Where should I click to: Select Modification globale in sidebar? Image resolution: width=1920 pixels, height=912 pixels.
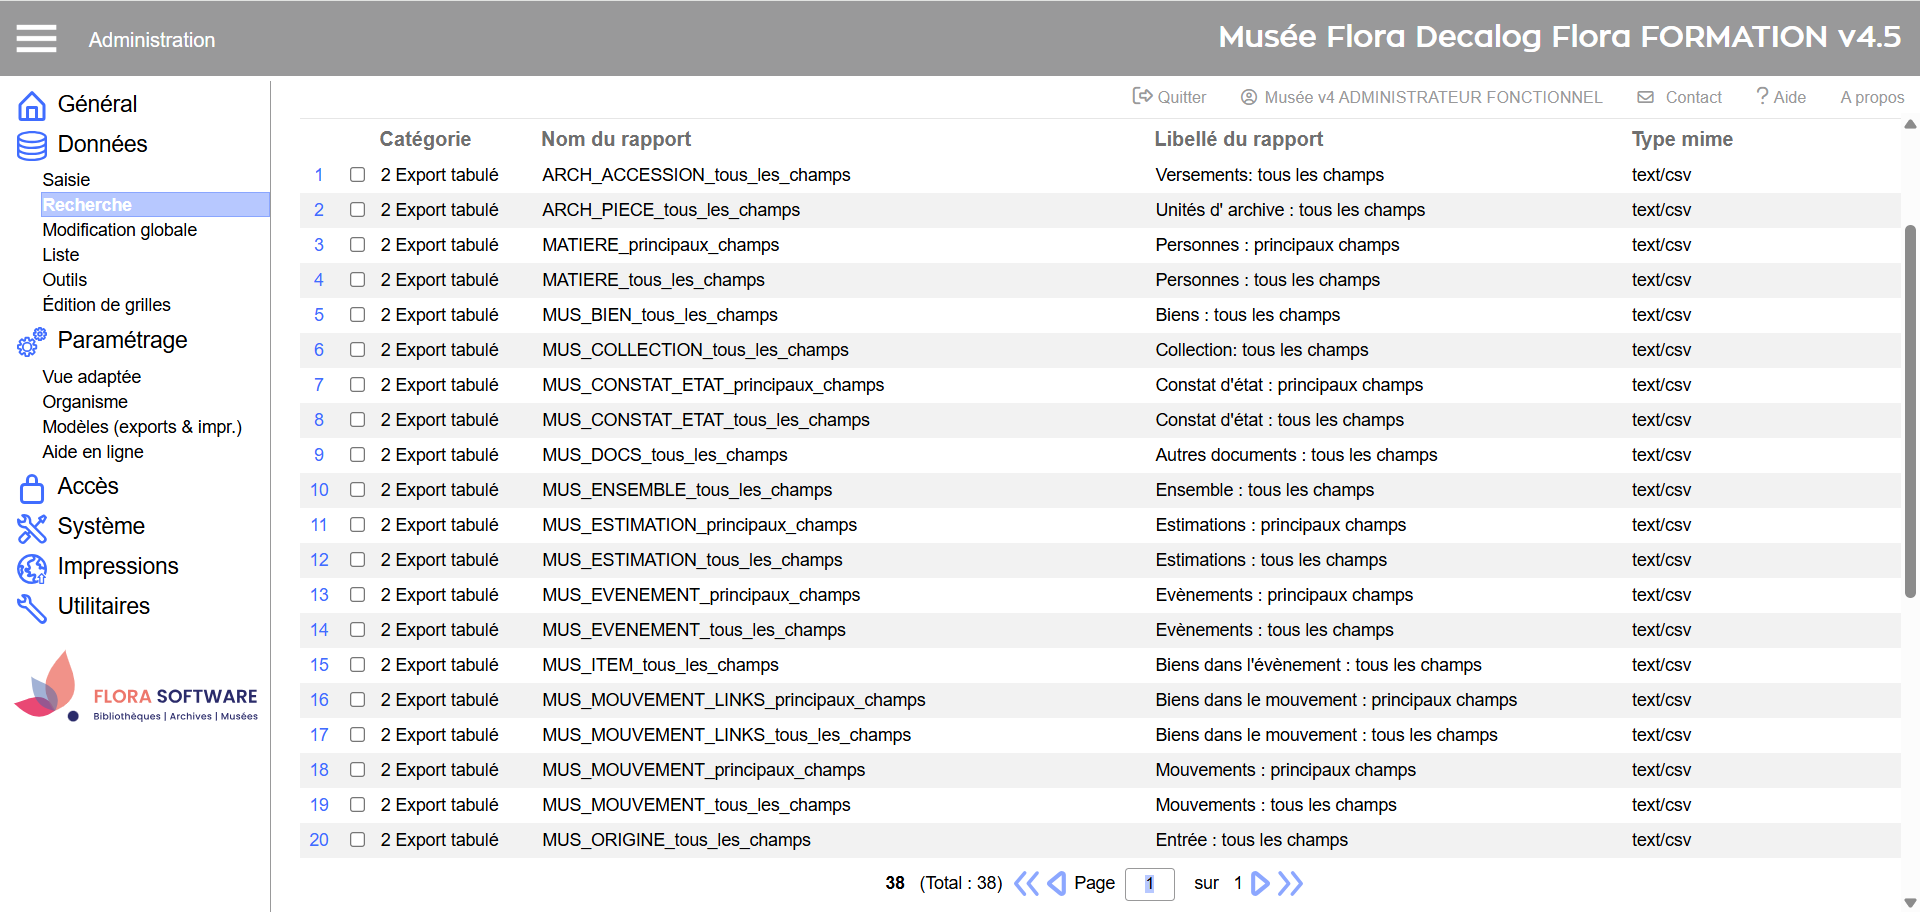coord(120,230)
